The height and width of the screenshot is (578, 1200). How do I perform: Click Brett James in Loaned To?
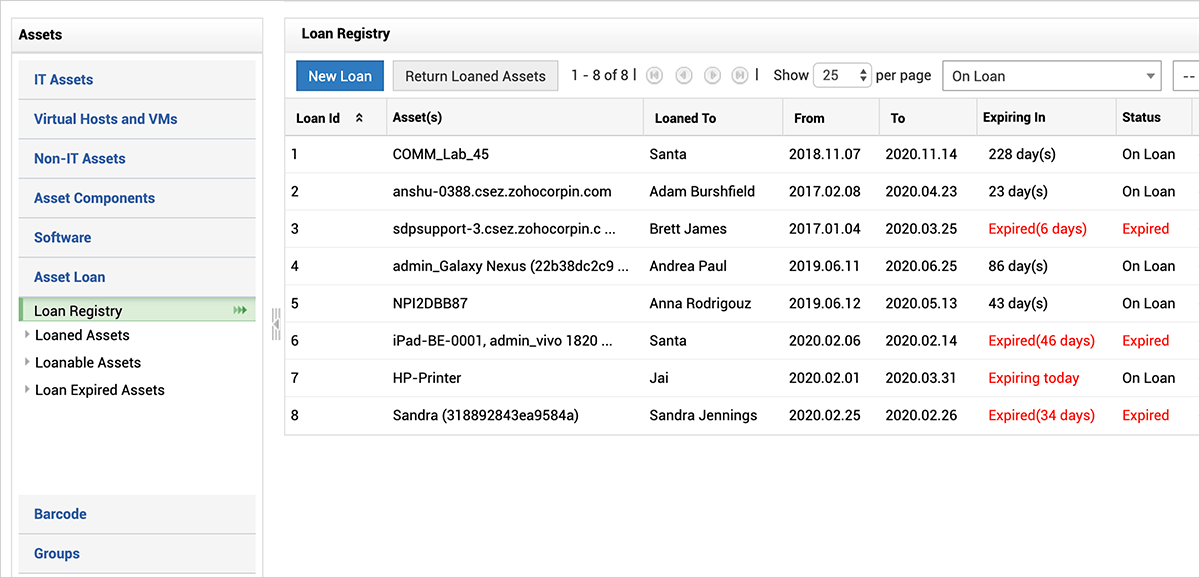tap(688, 229)
